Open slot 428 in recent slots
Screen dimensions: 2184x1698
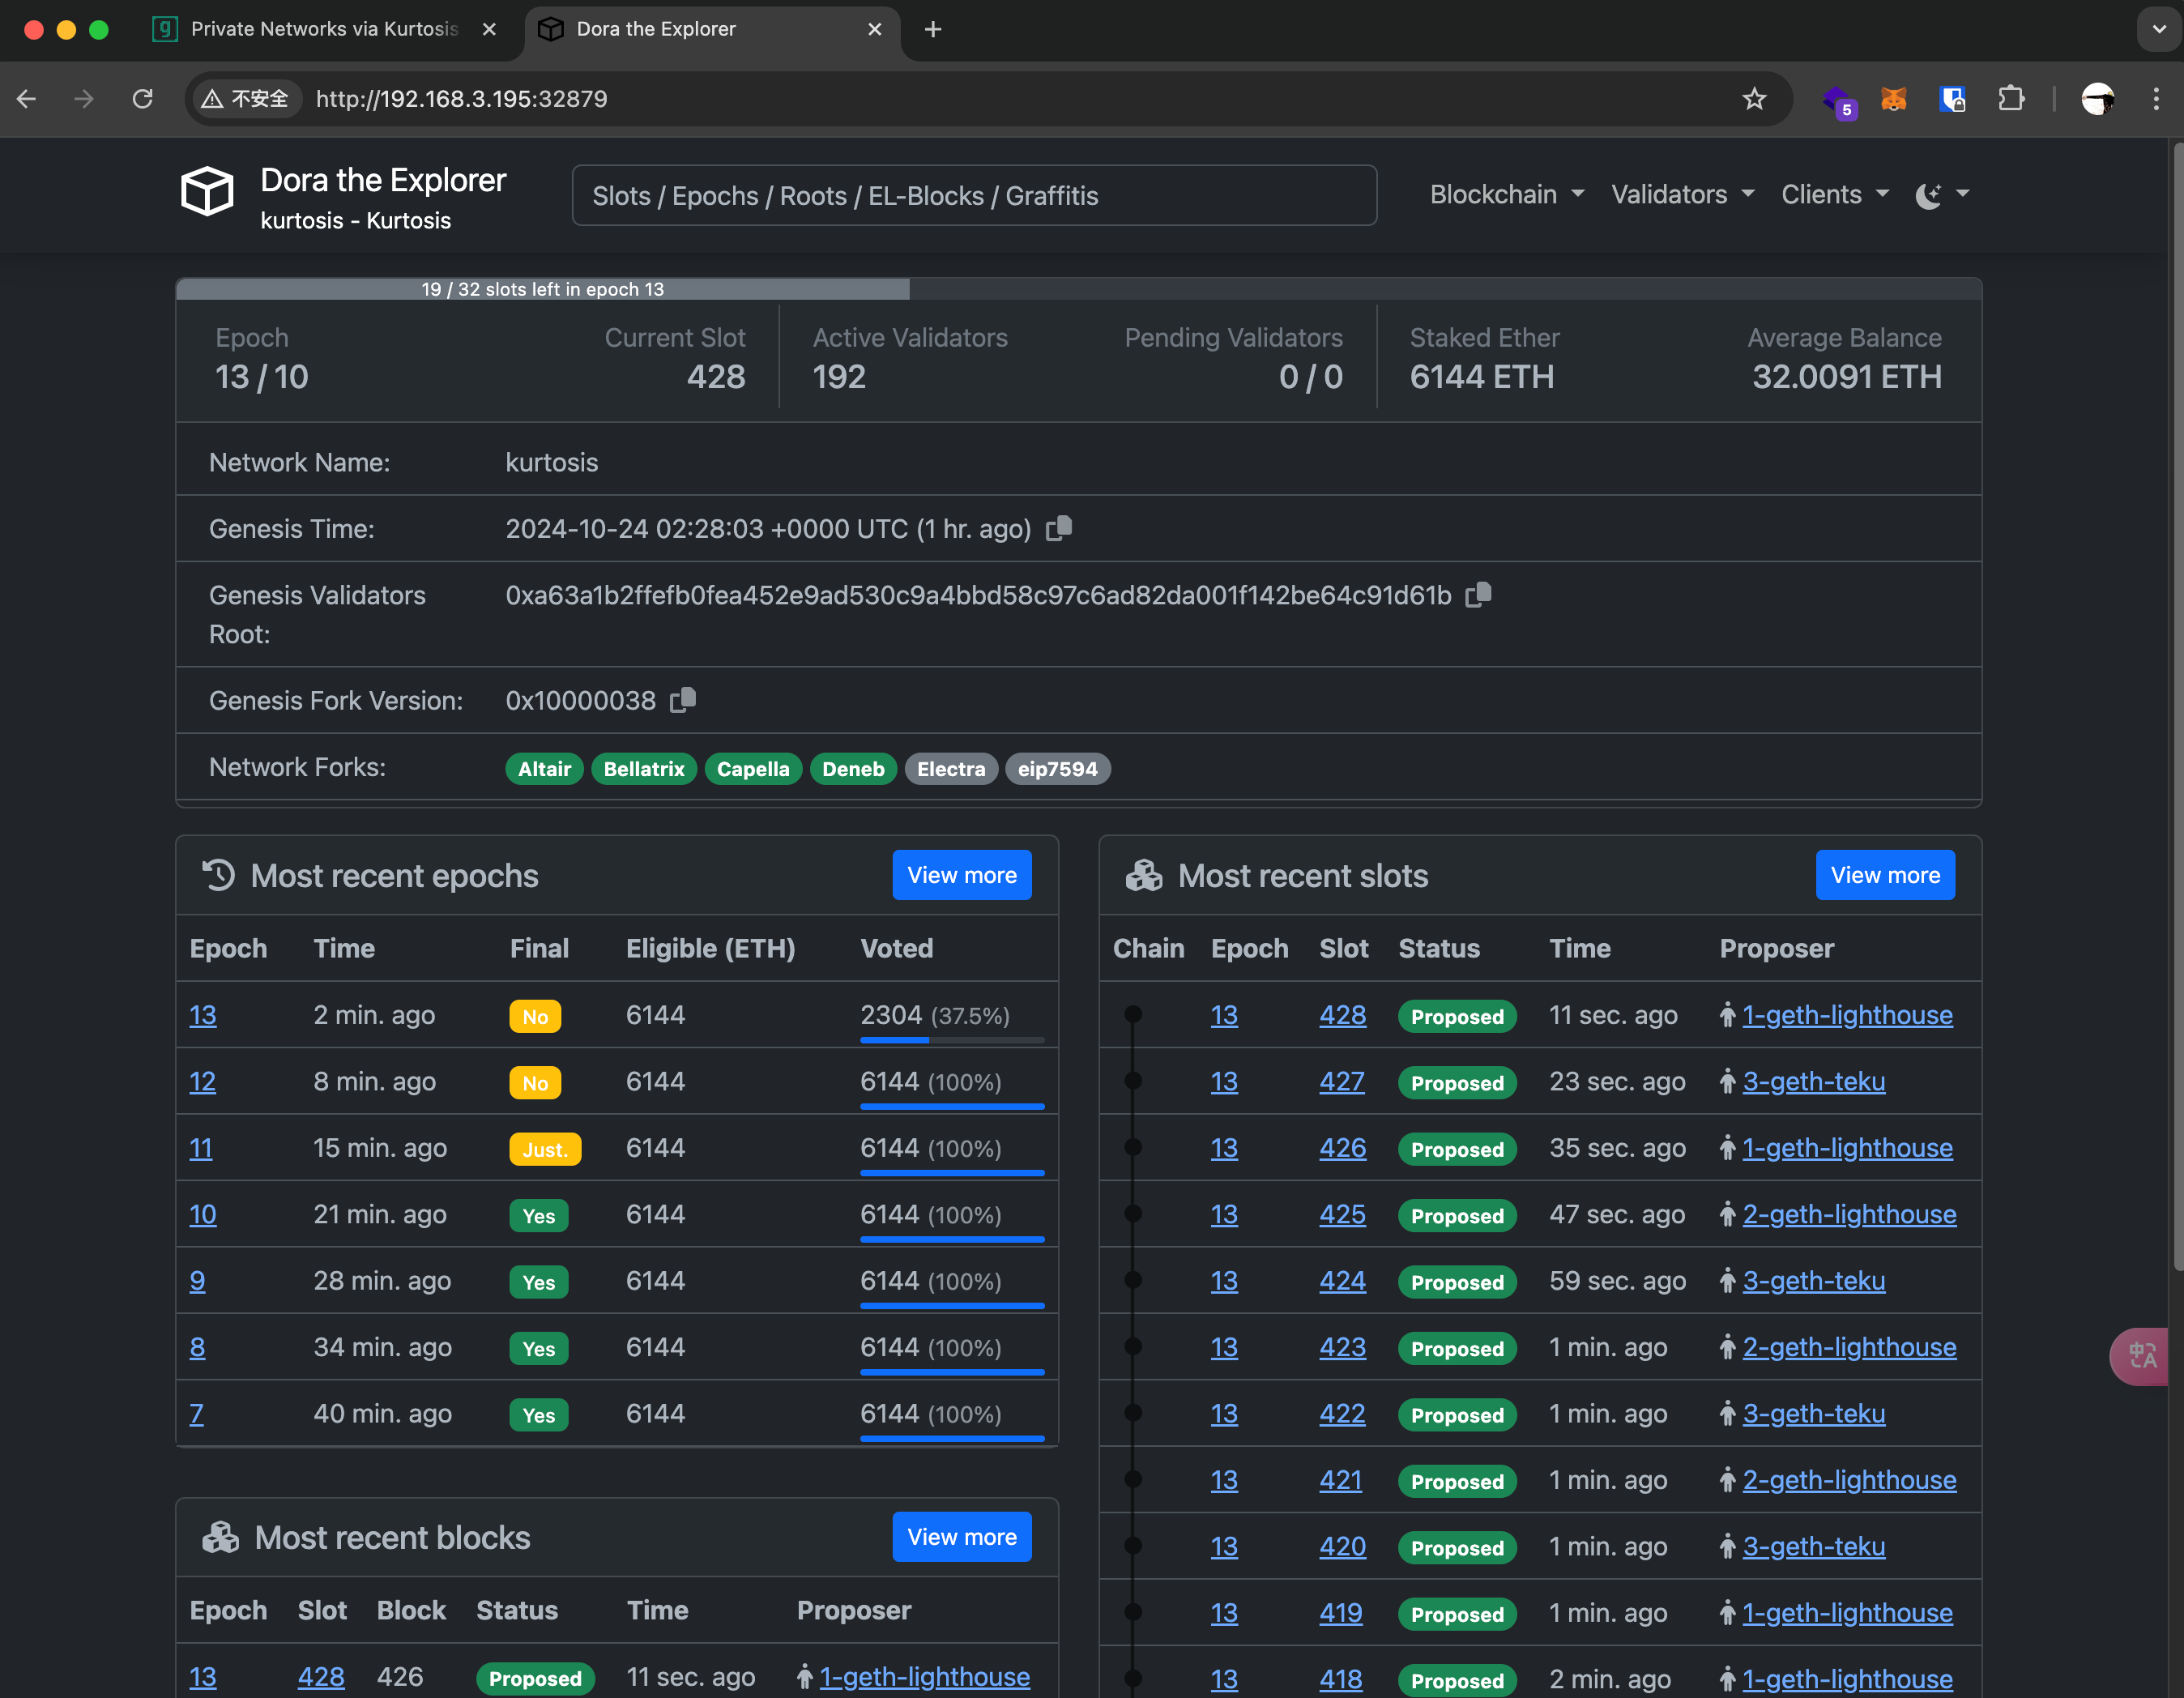click(x=1342, y=1015)
